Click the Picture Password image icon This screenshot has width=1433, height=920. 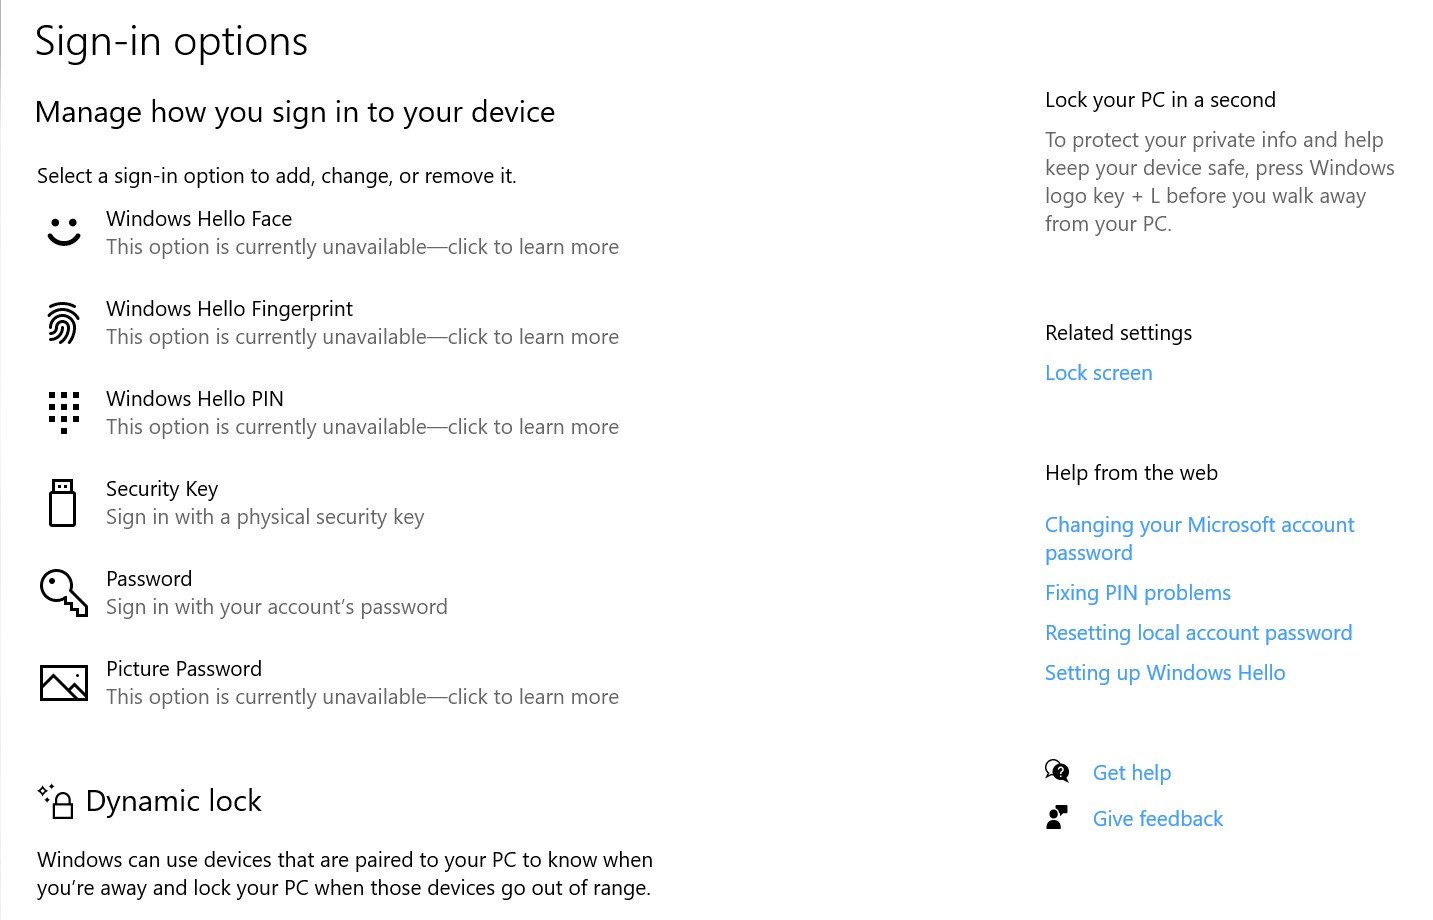click(x=64, y=683)
